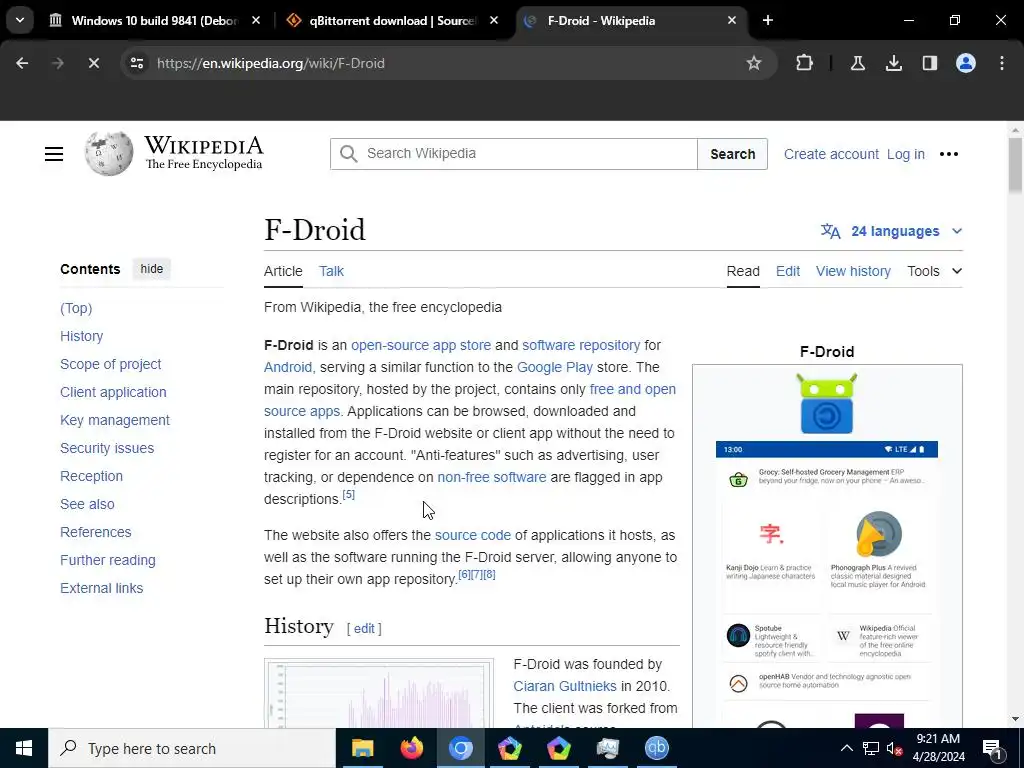Screen dimensions: 1024x768
Task: Follow the software repository link
Action: click(581, 345)
